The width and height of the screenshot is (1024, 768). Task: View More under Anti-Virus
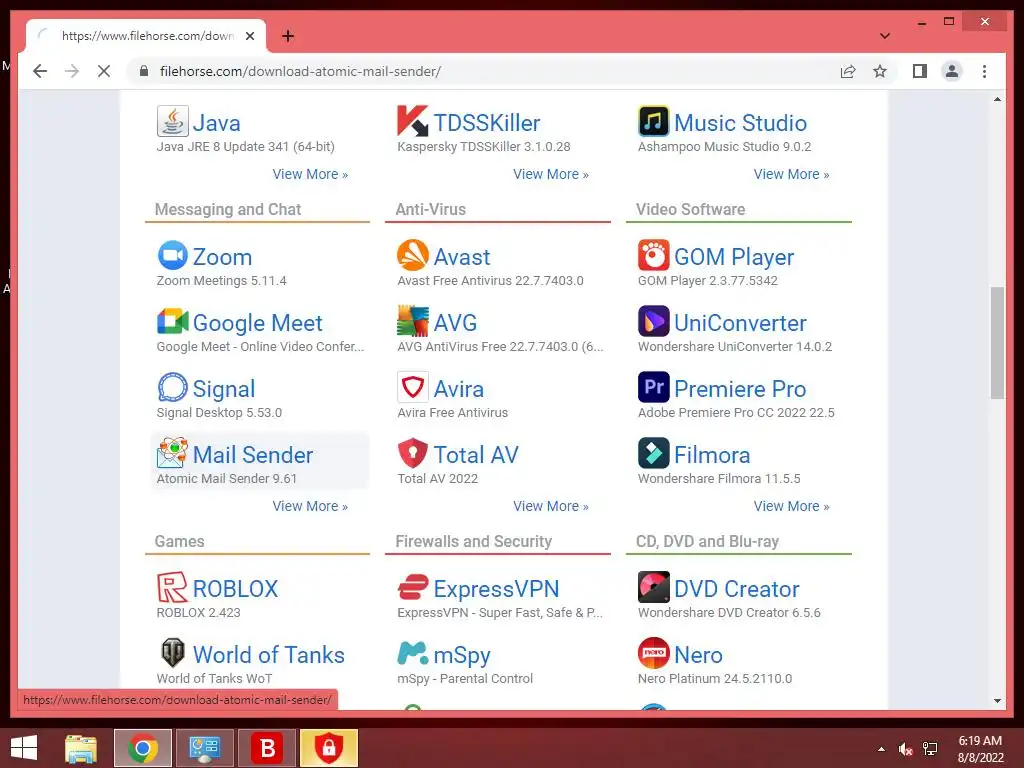(x=551, y=506)
